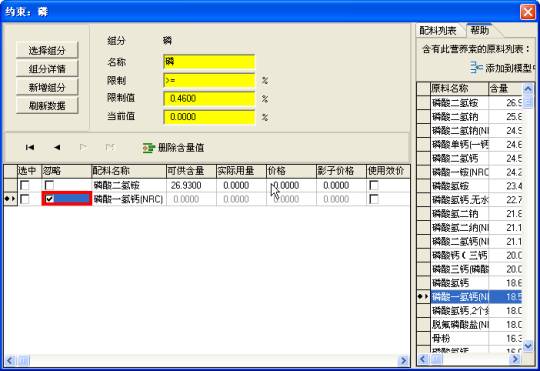Open the 限制 operator field
The height and width of the screenshot is (371, 540).
[209, 80]
